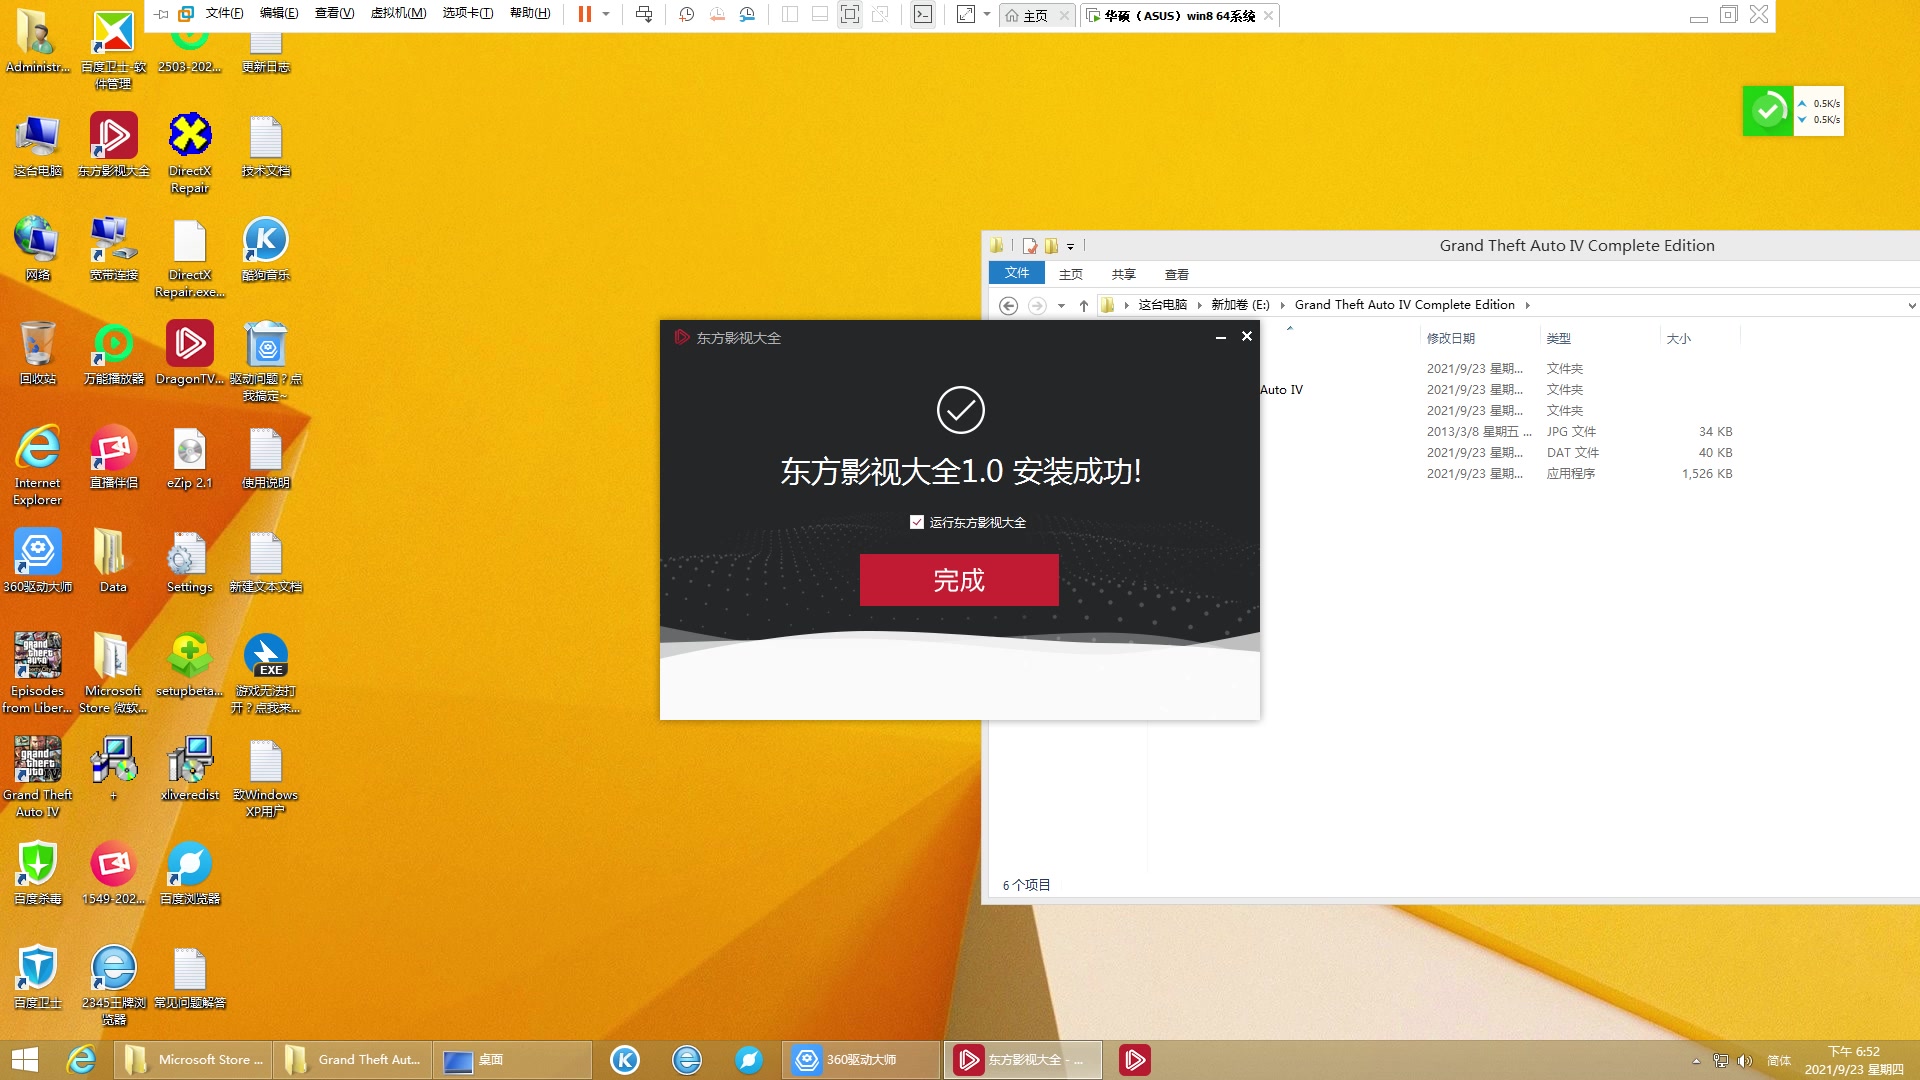1920x1080 pixels.
Task: Open Internet Explorer from taskbar
Action: pos(80,1060)
